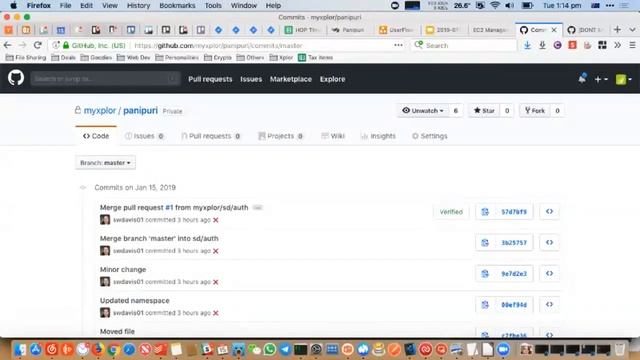Open Verified signature badge
Viewport: 640px width, 360px height.
[451, 212]
